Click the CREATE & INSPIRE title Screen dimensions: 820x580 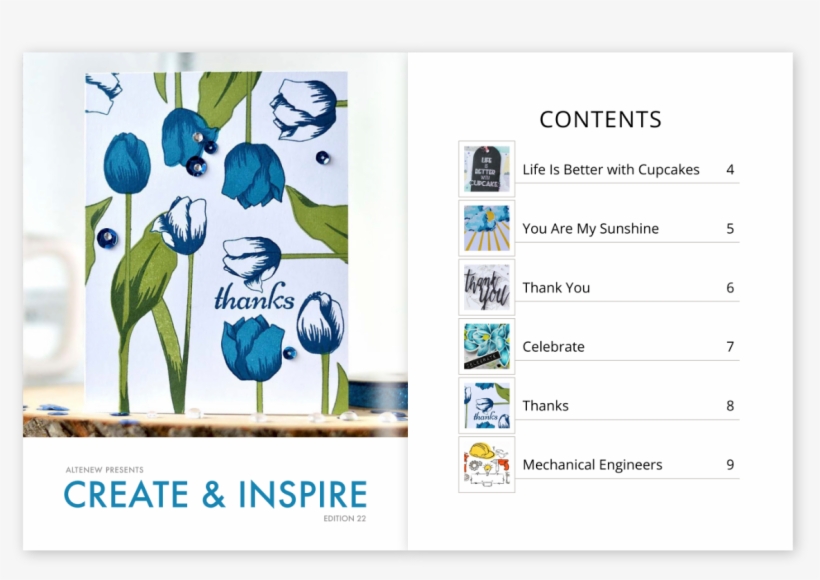(214, 493)
